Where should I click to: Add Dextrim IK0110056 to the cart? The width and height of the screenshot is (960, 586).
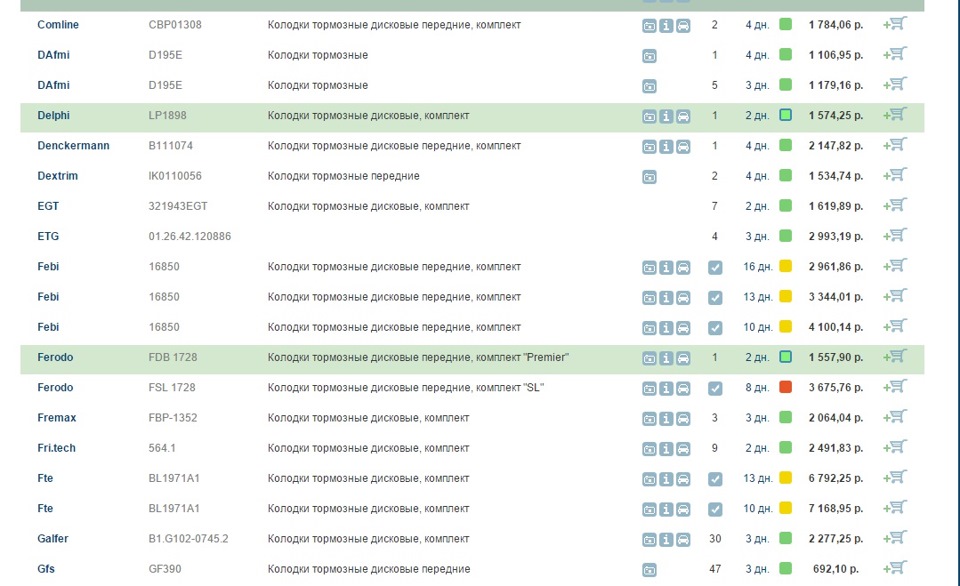(894, 175)
